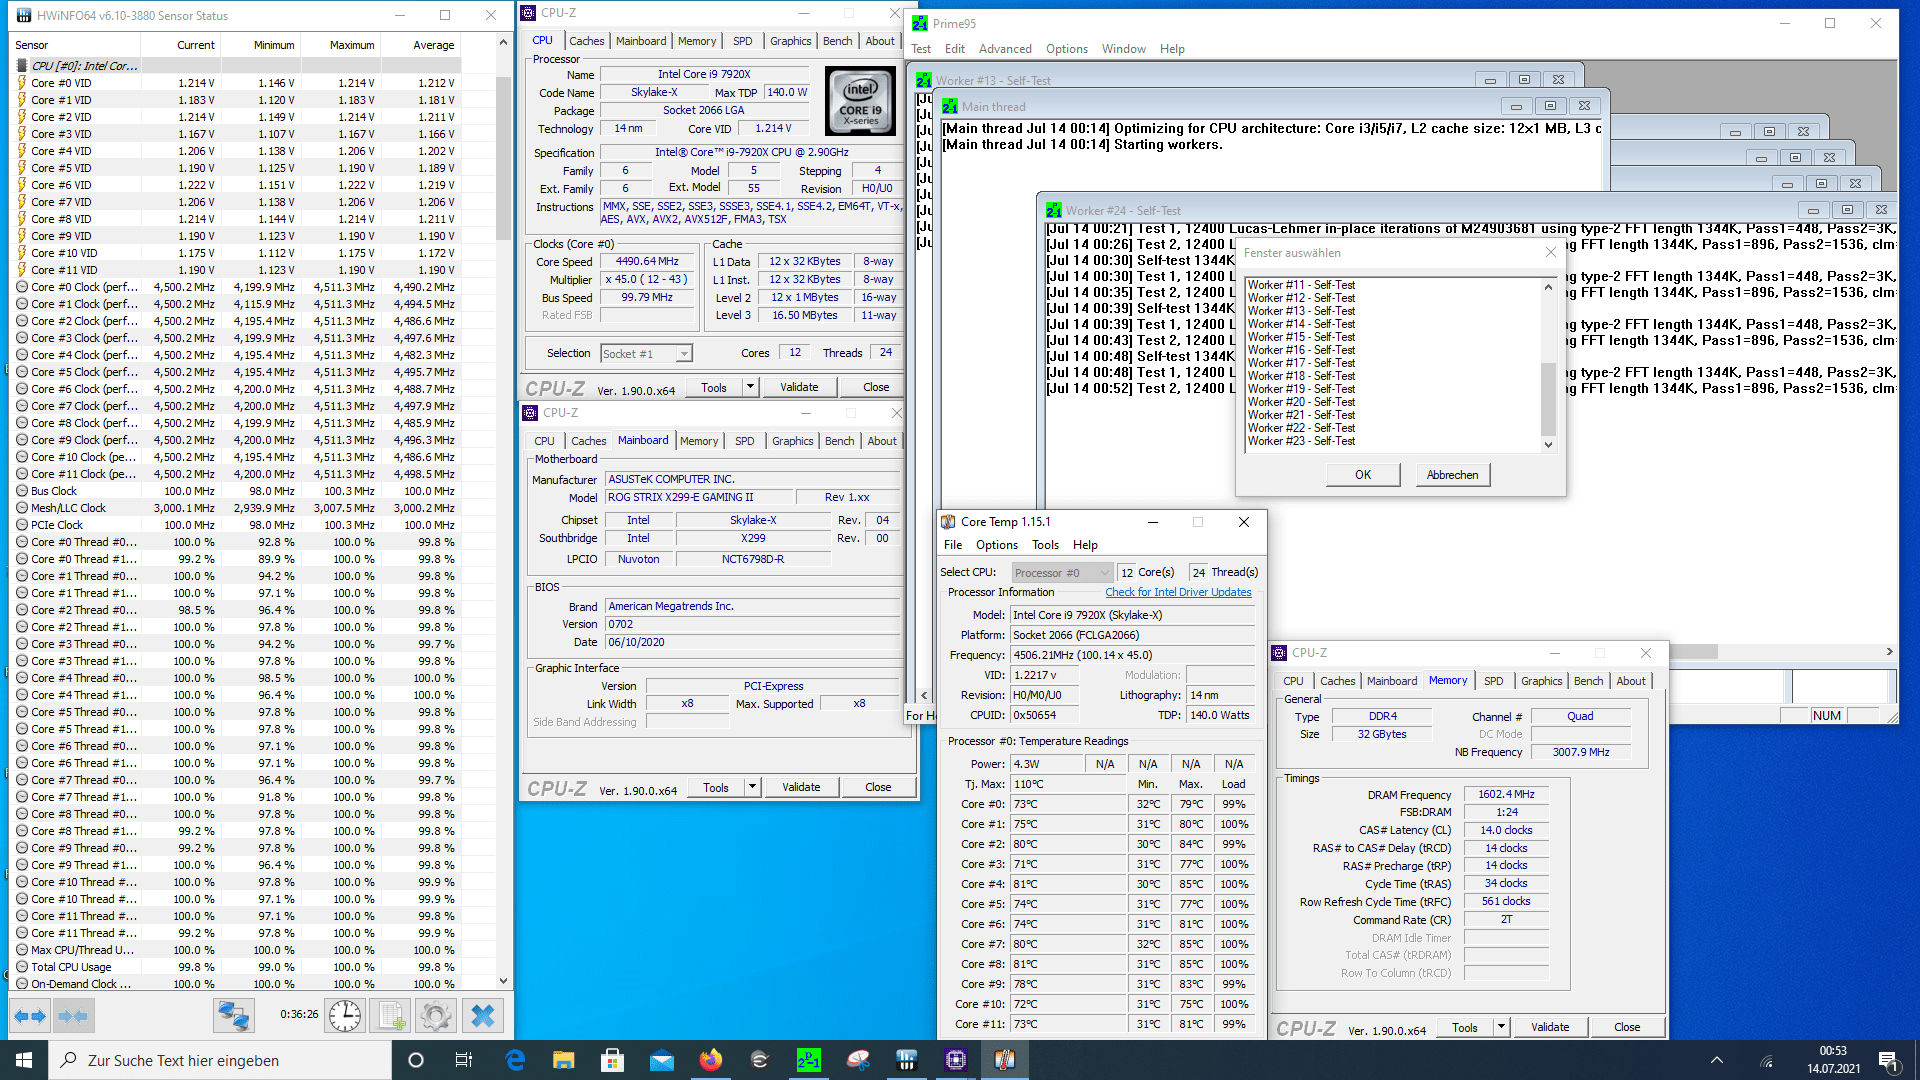Image resolution: width=1920 pixels, height=1080 pixels.
Task: Open the Test menu in Prime95
Action: coord(921,49)
